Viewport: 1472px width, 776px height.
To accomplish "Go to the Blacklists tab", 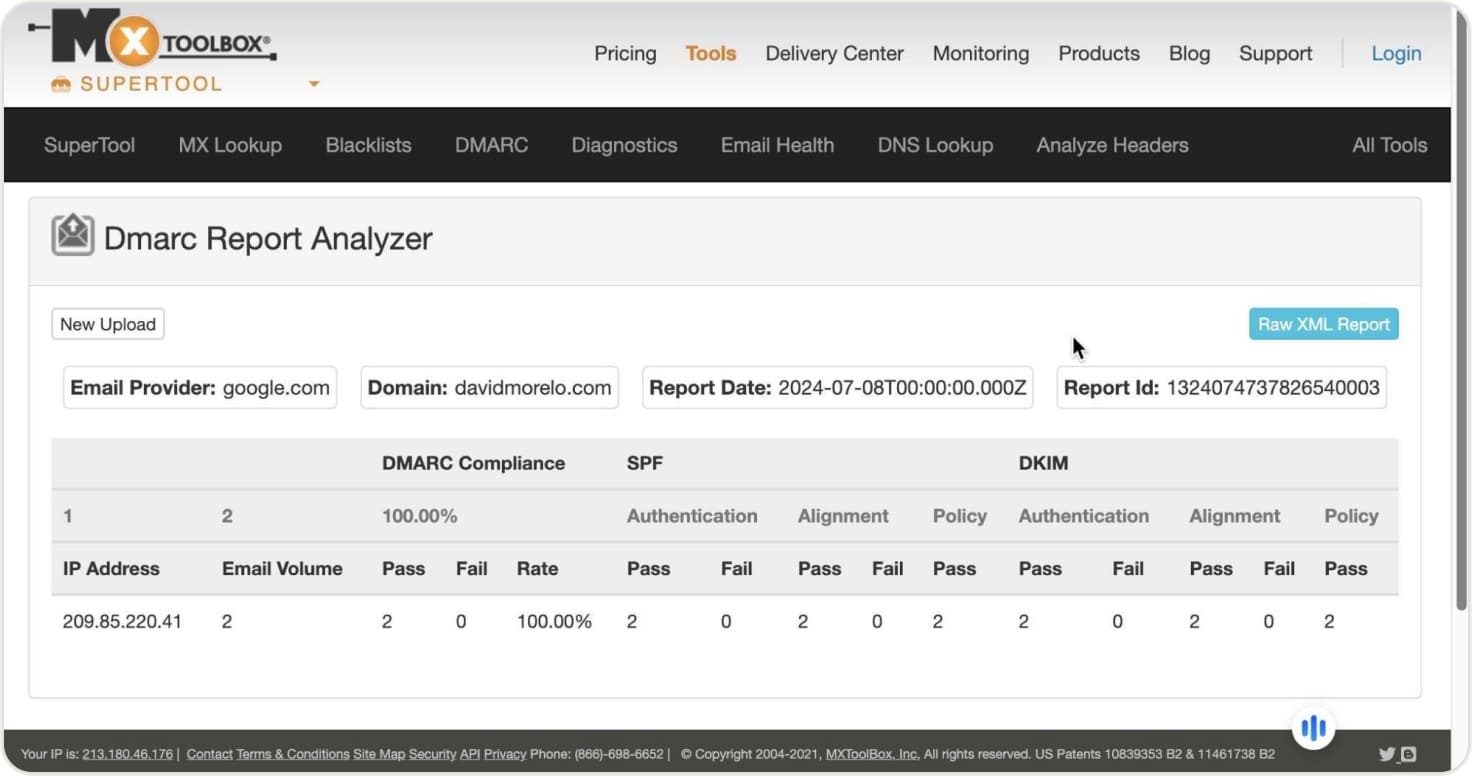I will 368,145.
